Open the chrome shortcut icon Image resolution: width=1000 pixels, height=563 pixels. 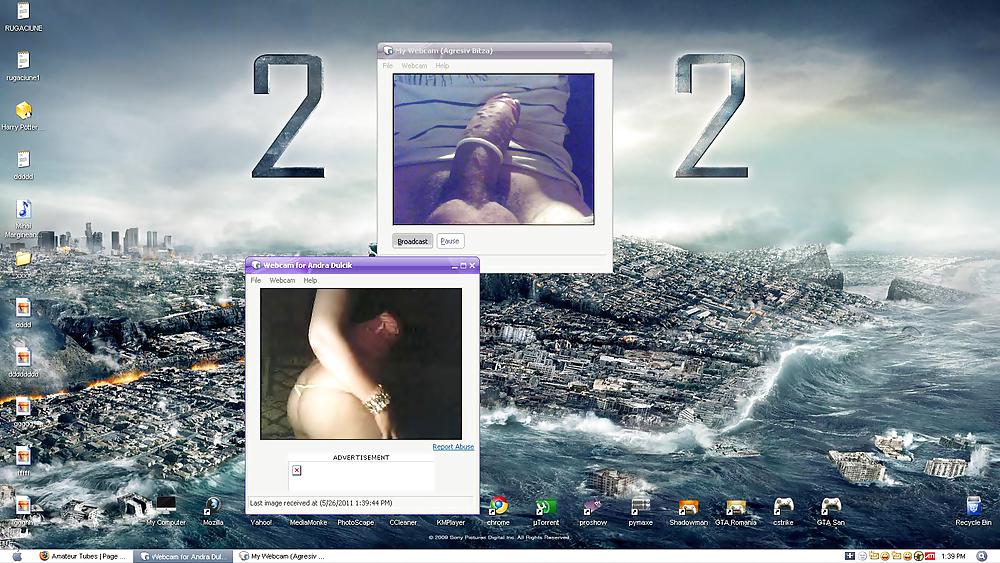click(x=498, y=506)
